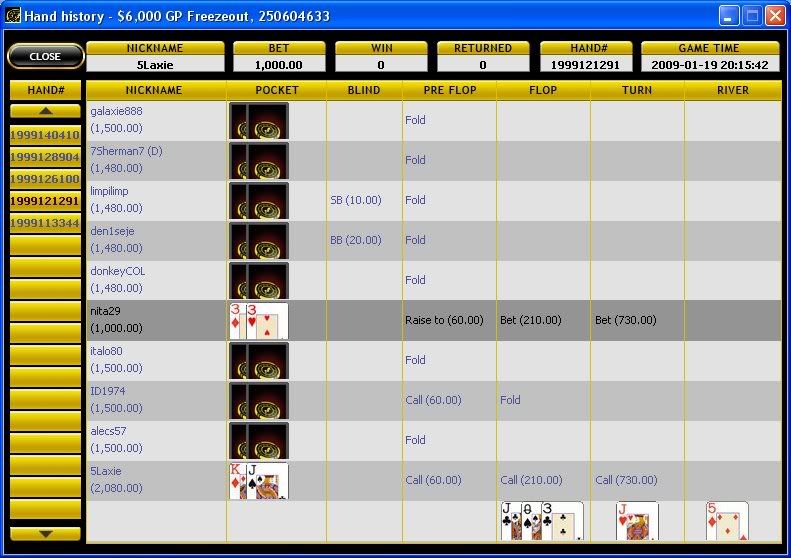Click ID1974's face-down pocket cards
Screen dimensions: 791x558
pyautogui.click(x=259, y=401)
